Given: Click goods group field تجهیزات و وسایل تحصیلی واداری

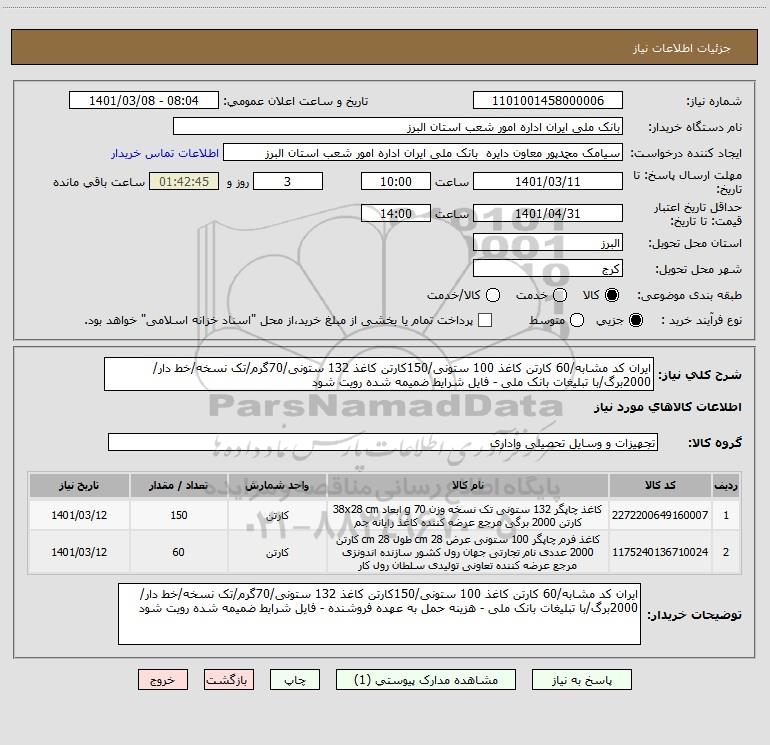Looking at the screenshot, I should (x=383, y=442).
